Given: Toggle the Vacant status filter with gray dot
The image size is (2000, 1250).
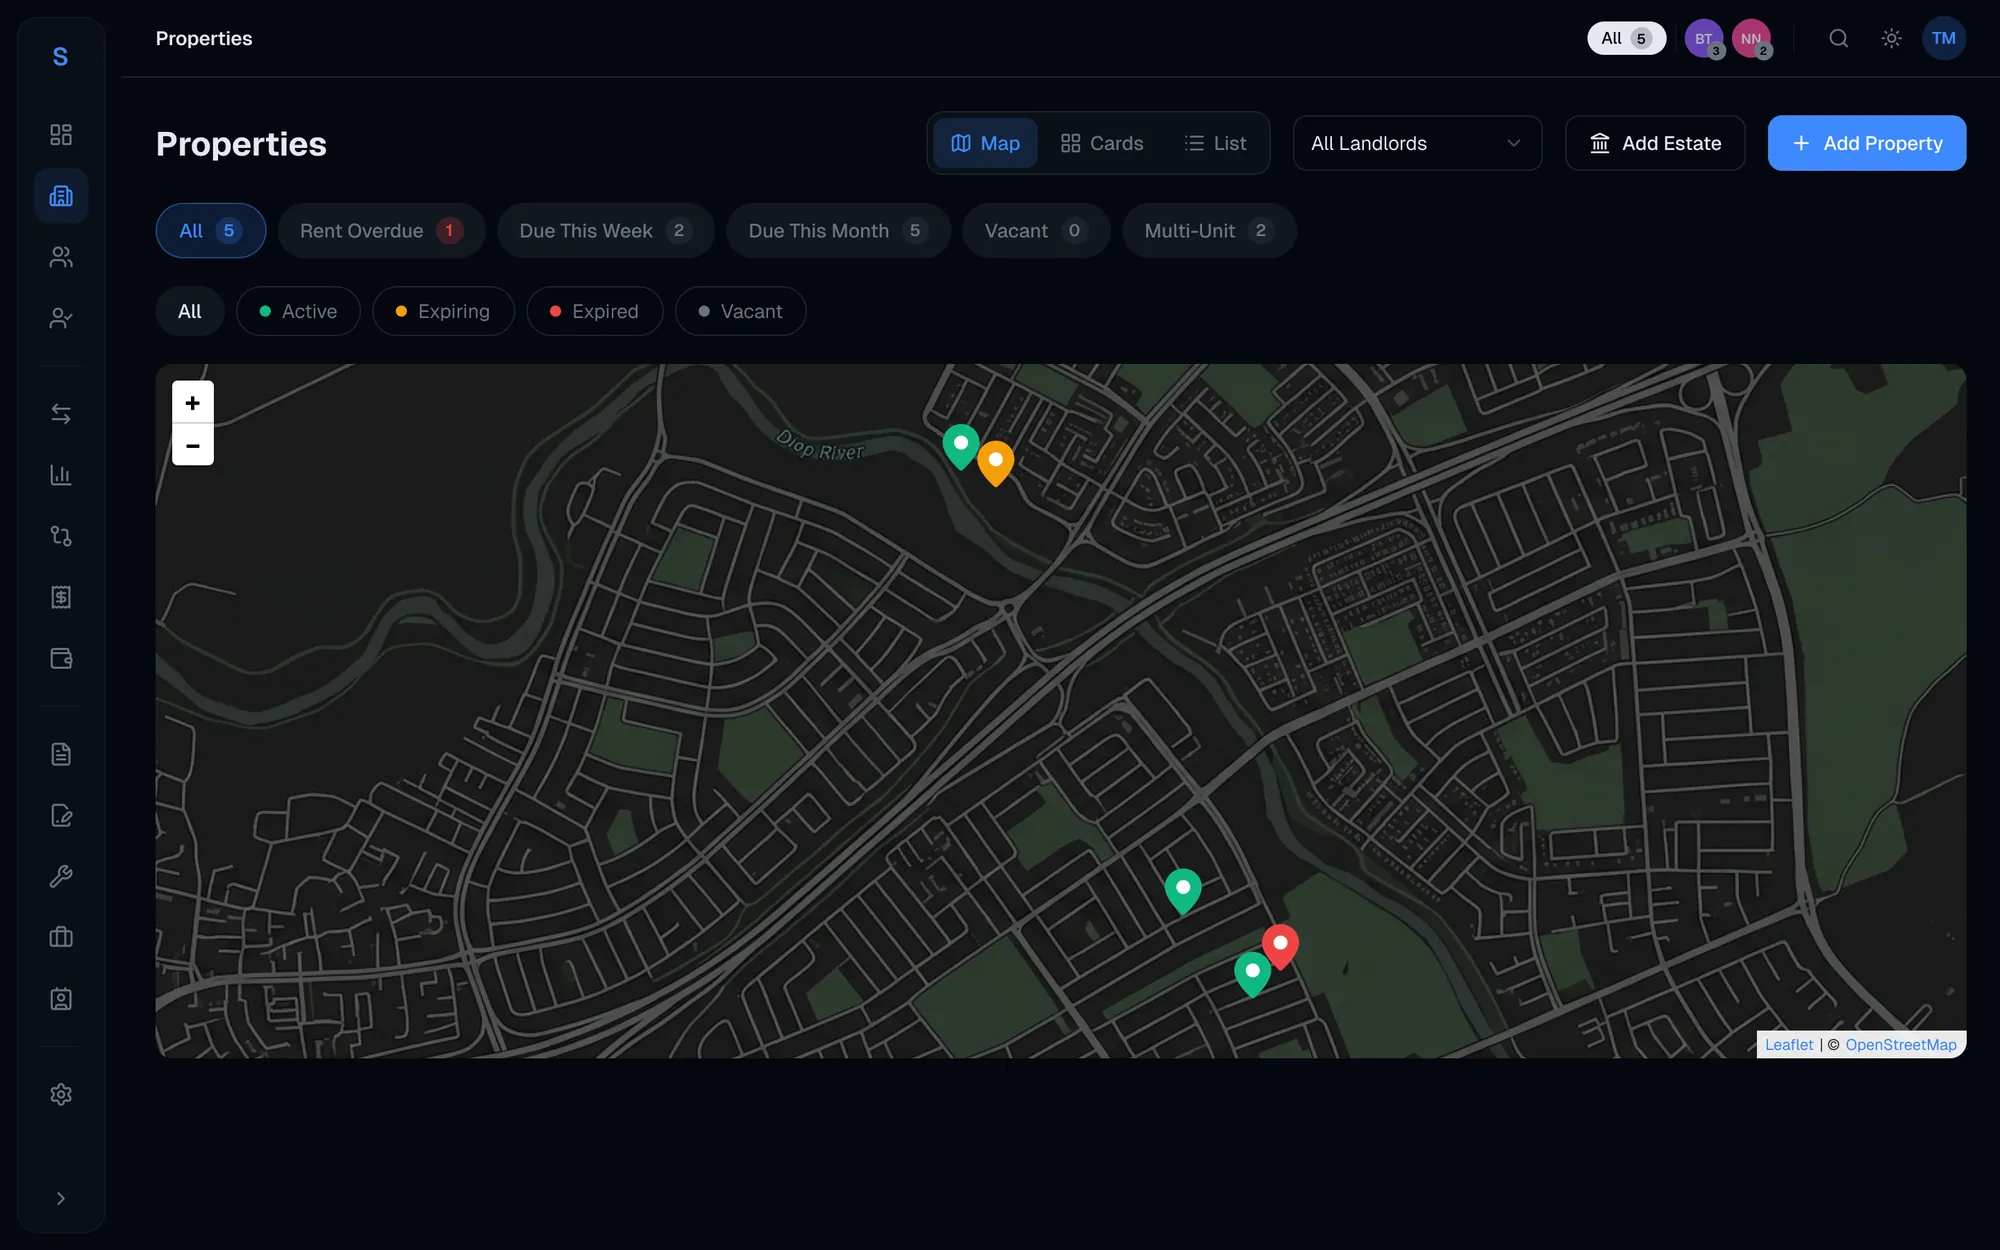Looking at the screenshot, I should tap(740, 311).
